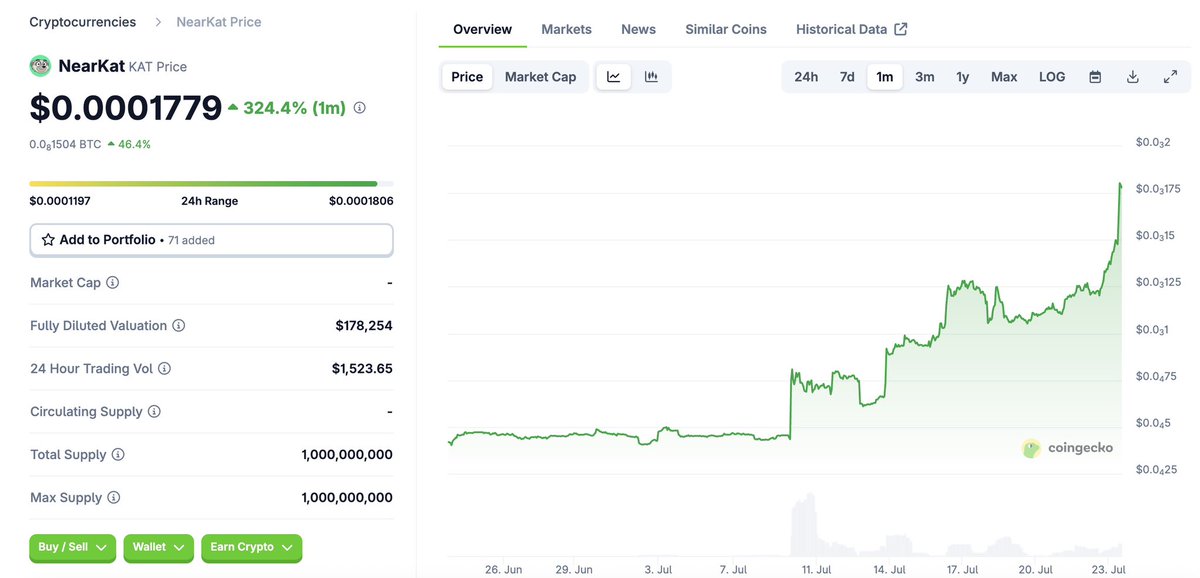Open Fully Diluted Valuation info icon
This screenshot has height=578, width=1200.
coord(178,326)
